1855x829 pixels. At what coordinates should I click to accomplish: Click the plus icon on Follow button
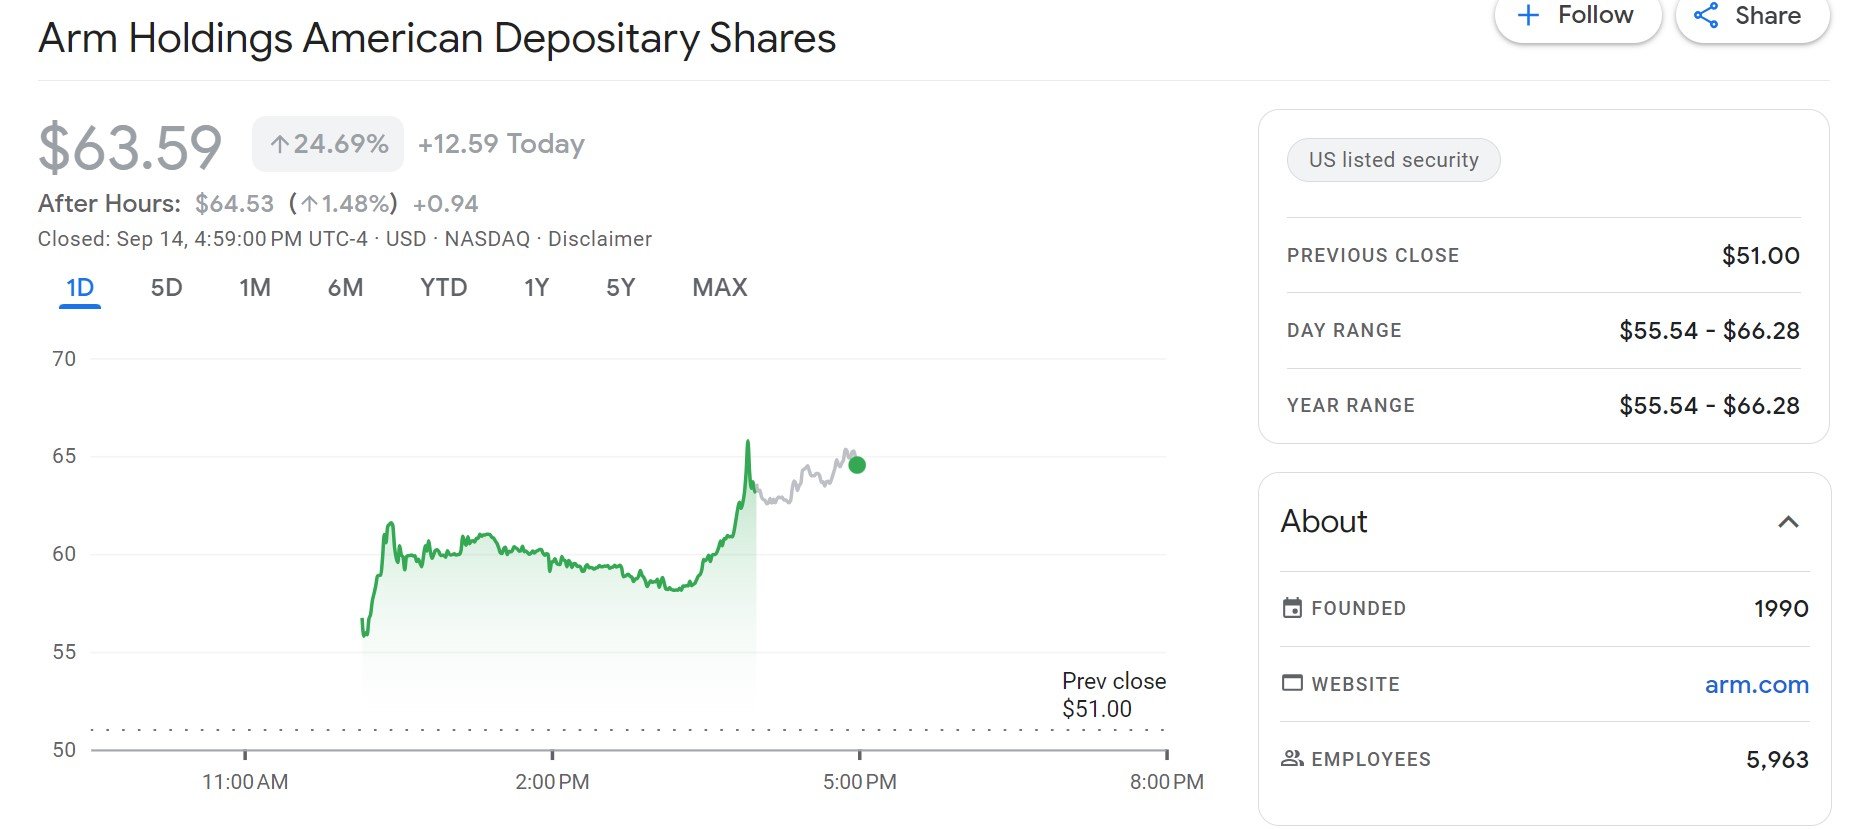(1528, 15)
